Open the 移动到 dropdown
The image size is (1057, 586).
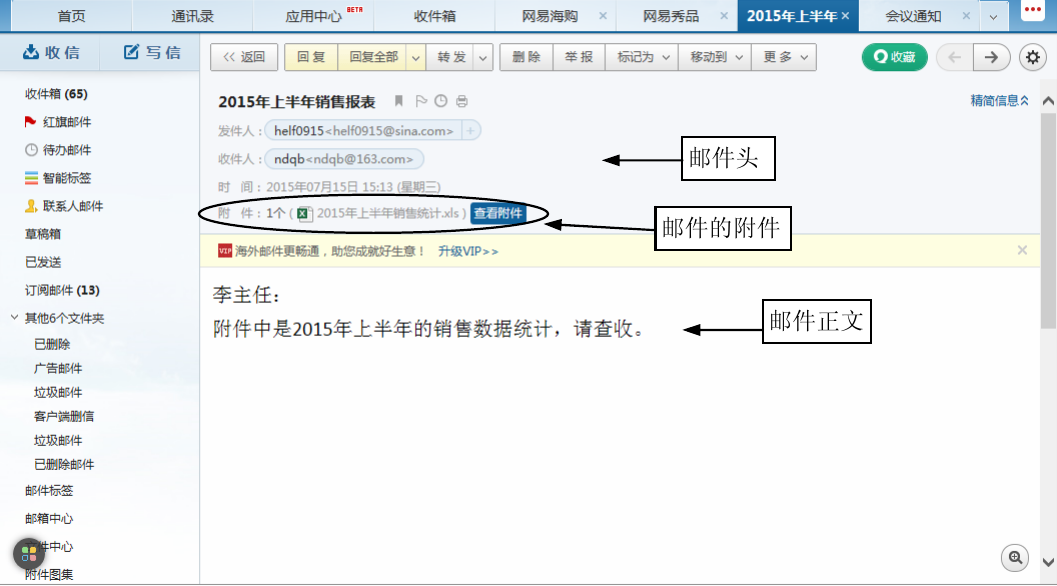(715, 57)
